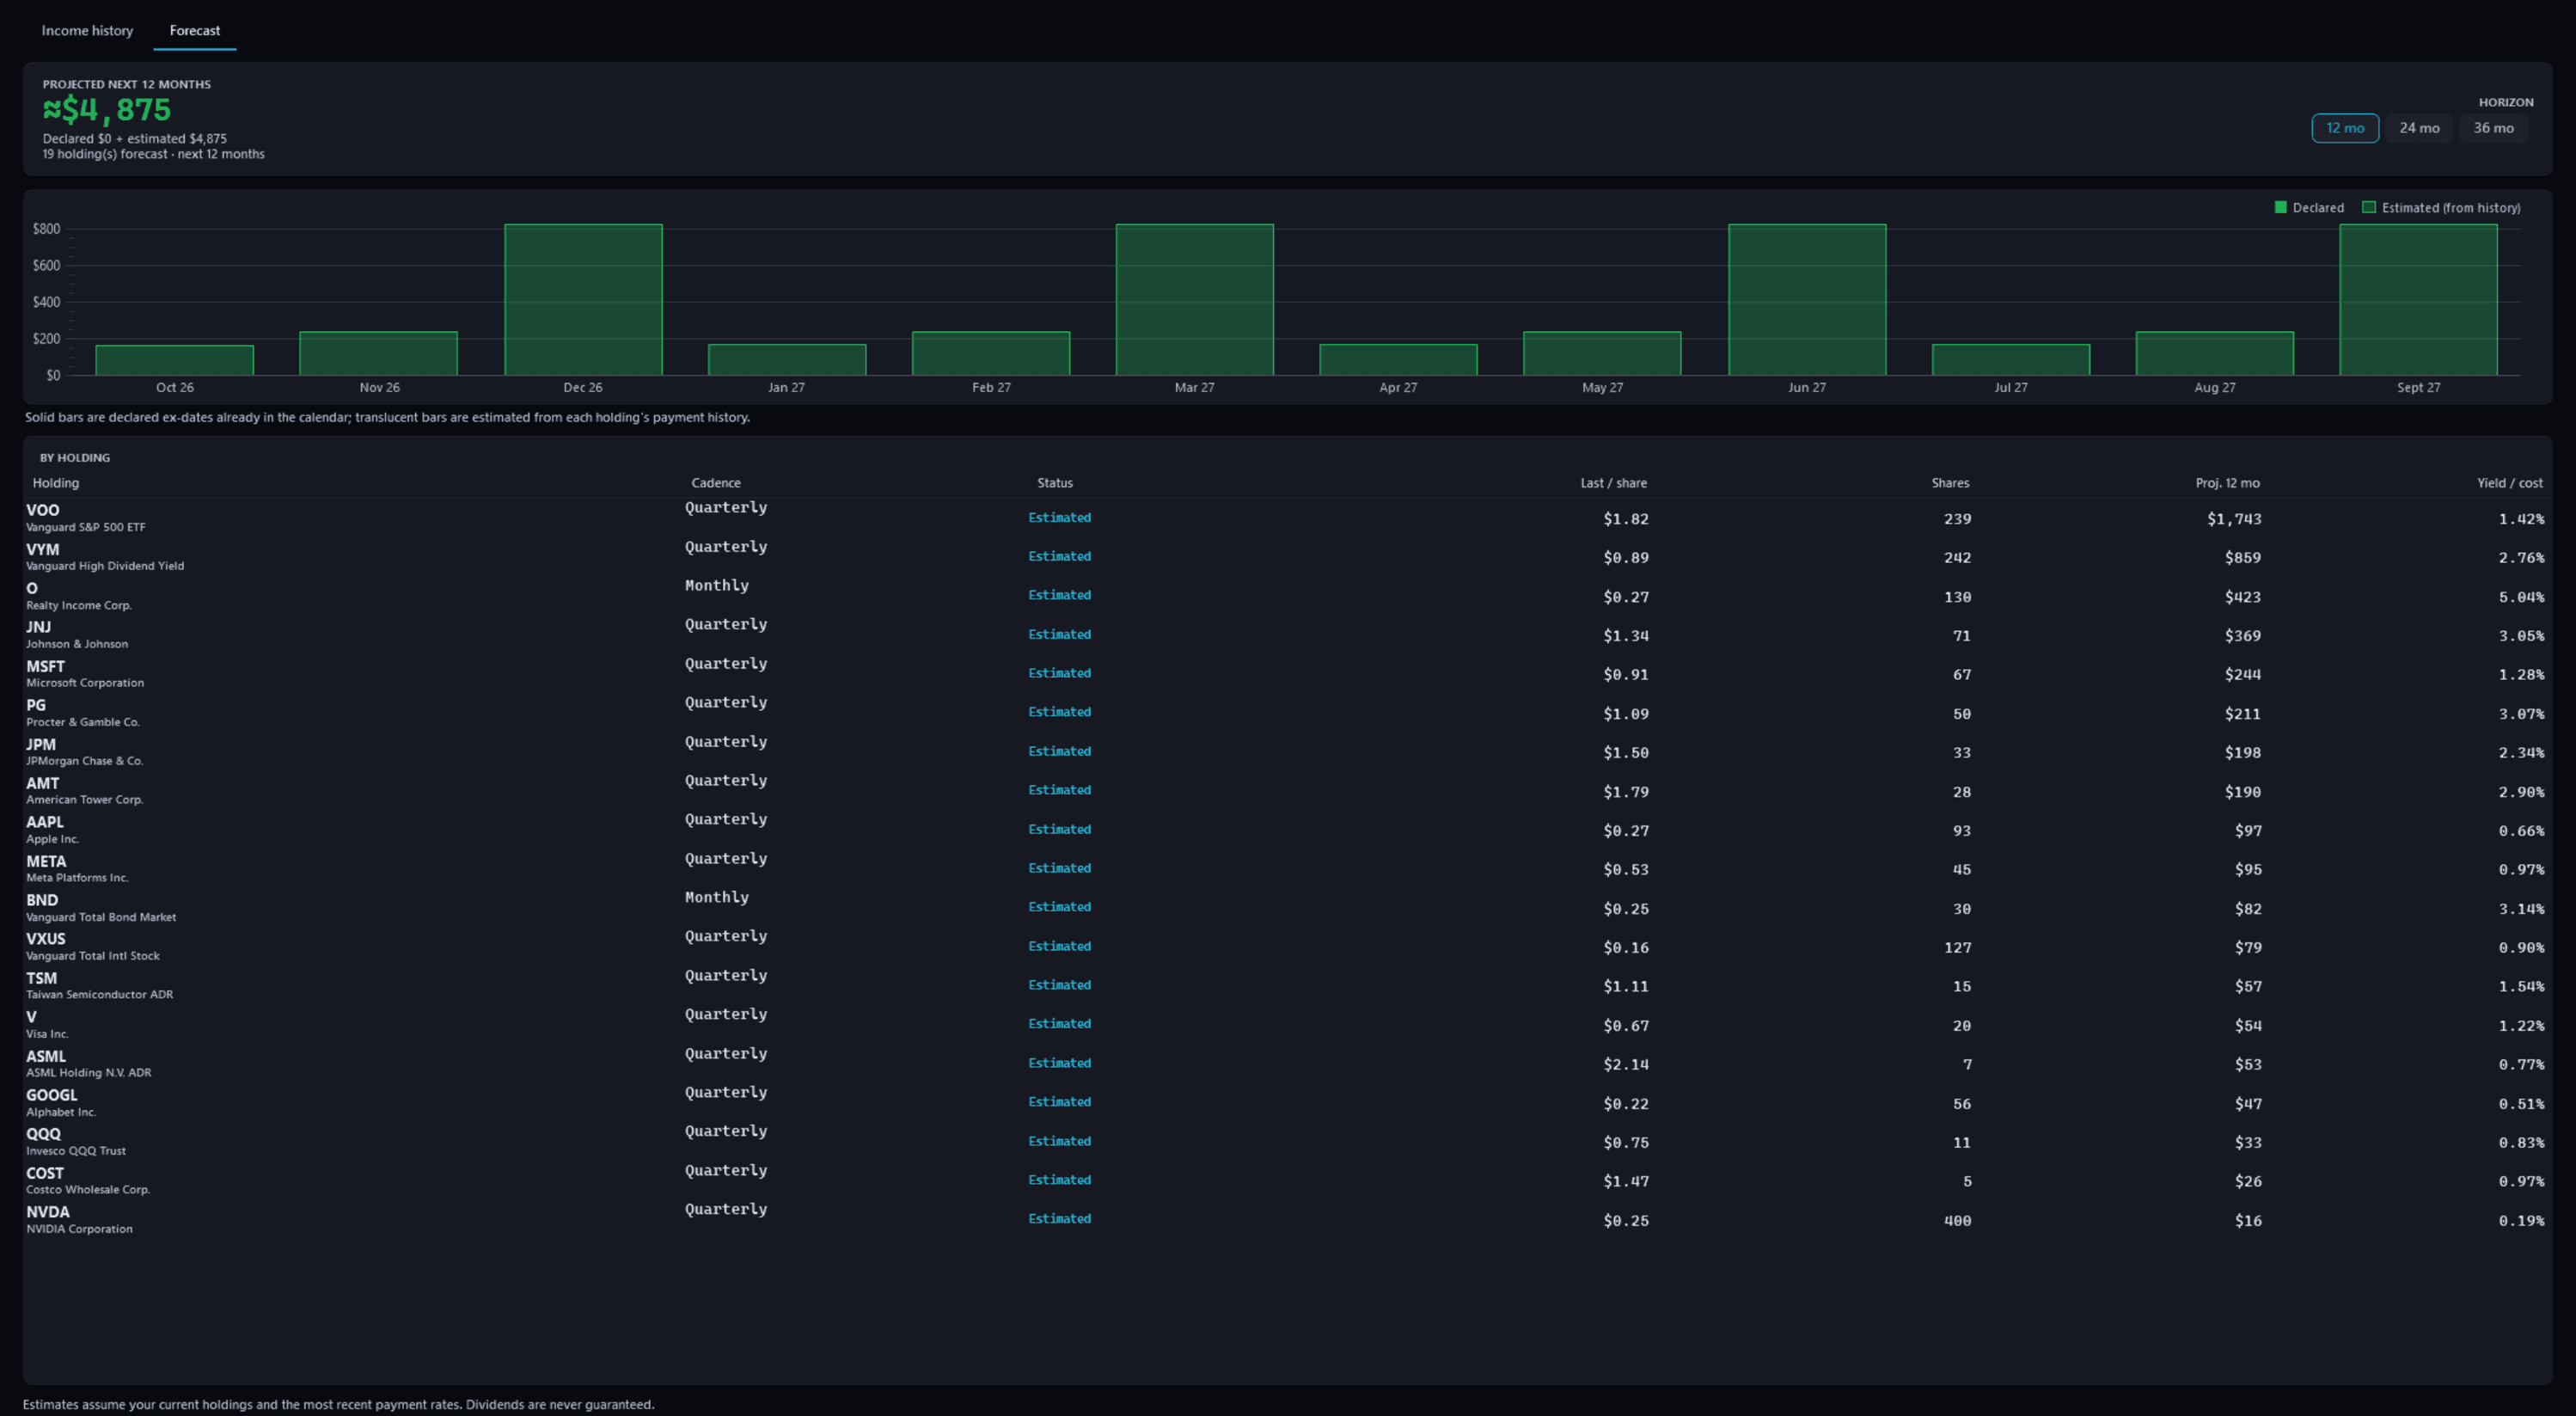This screenshot has height=1416, width=2576.
Task: Click the Mar 27 chart bar
Action: pos(1194,300)
